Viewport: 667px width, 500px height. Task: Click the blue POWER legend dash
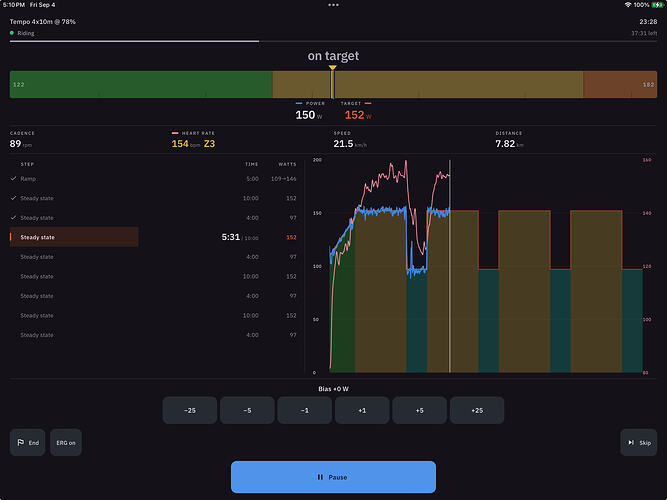tap(299, 103)
